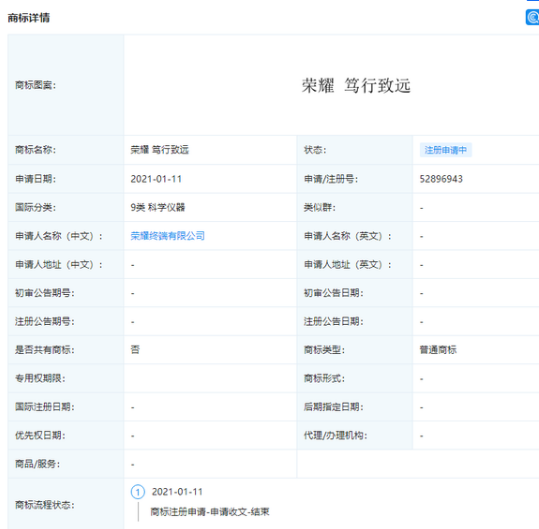
Task: Click the 申请人地址（中文） label
Action: pos(59,265)
